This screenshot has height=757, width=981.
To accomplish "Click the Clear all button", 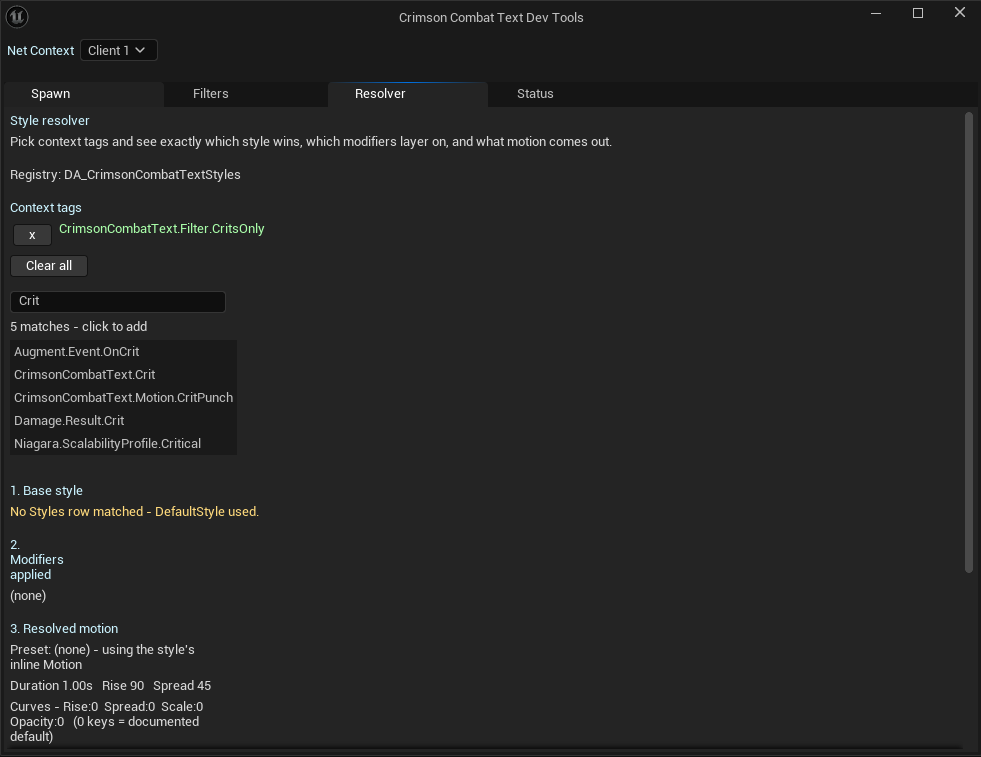I will [49, 266].
